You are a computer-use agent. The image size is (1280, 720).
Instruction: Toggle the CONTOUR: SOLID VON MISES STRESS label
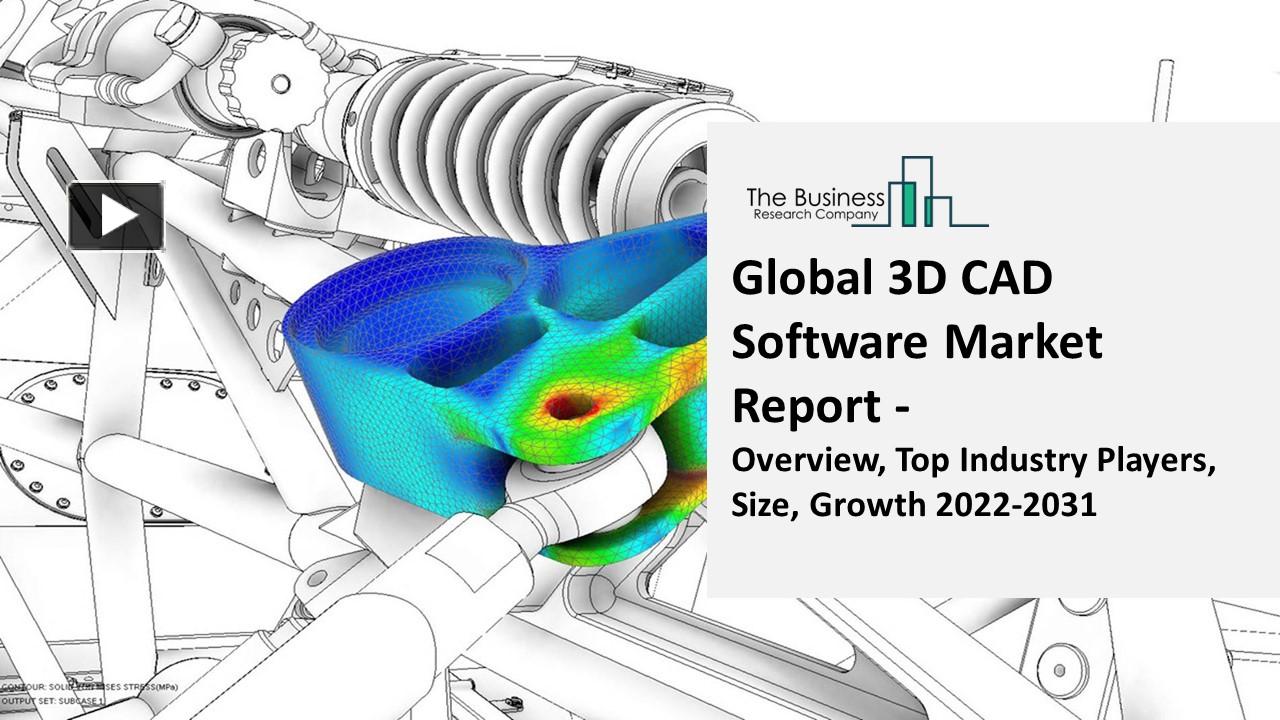click(88, 688)
